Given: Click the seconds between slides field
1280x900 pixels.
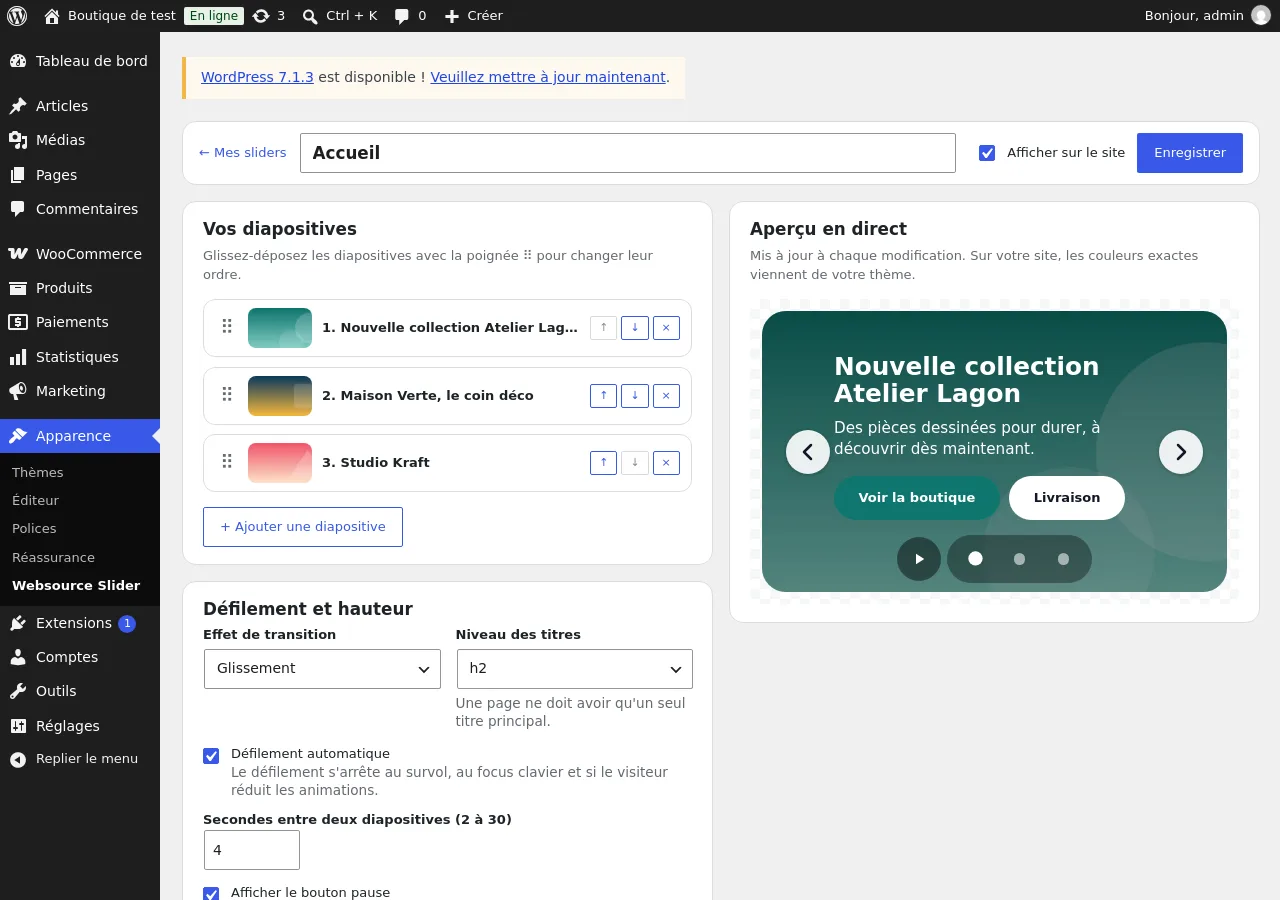Looking at the screenshot, I should (252, 850).
